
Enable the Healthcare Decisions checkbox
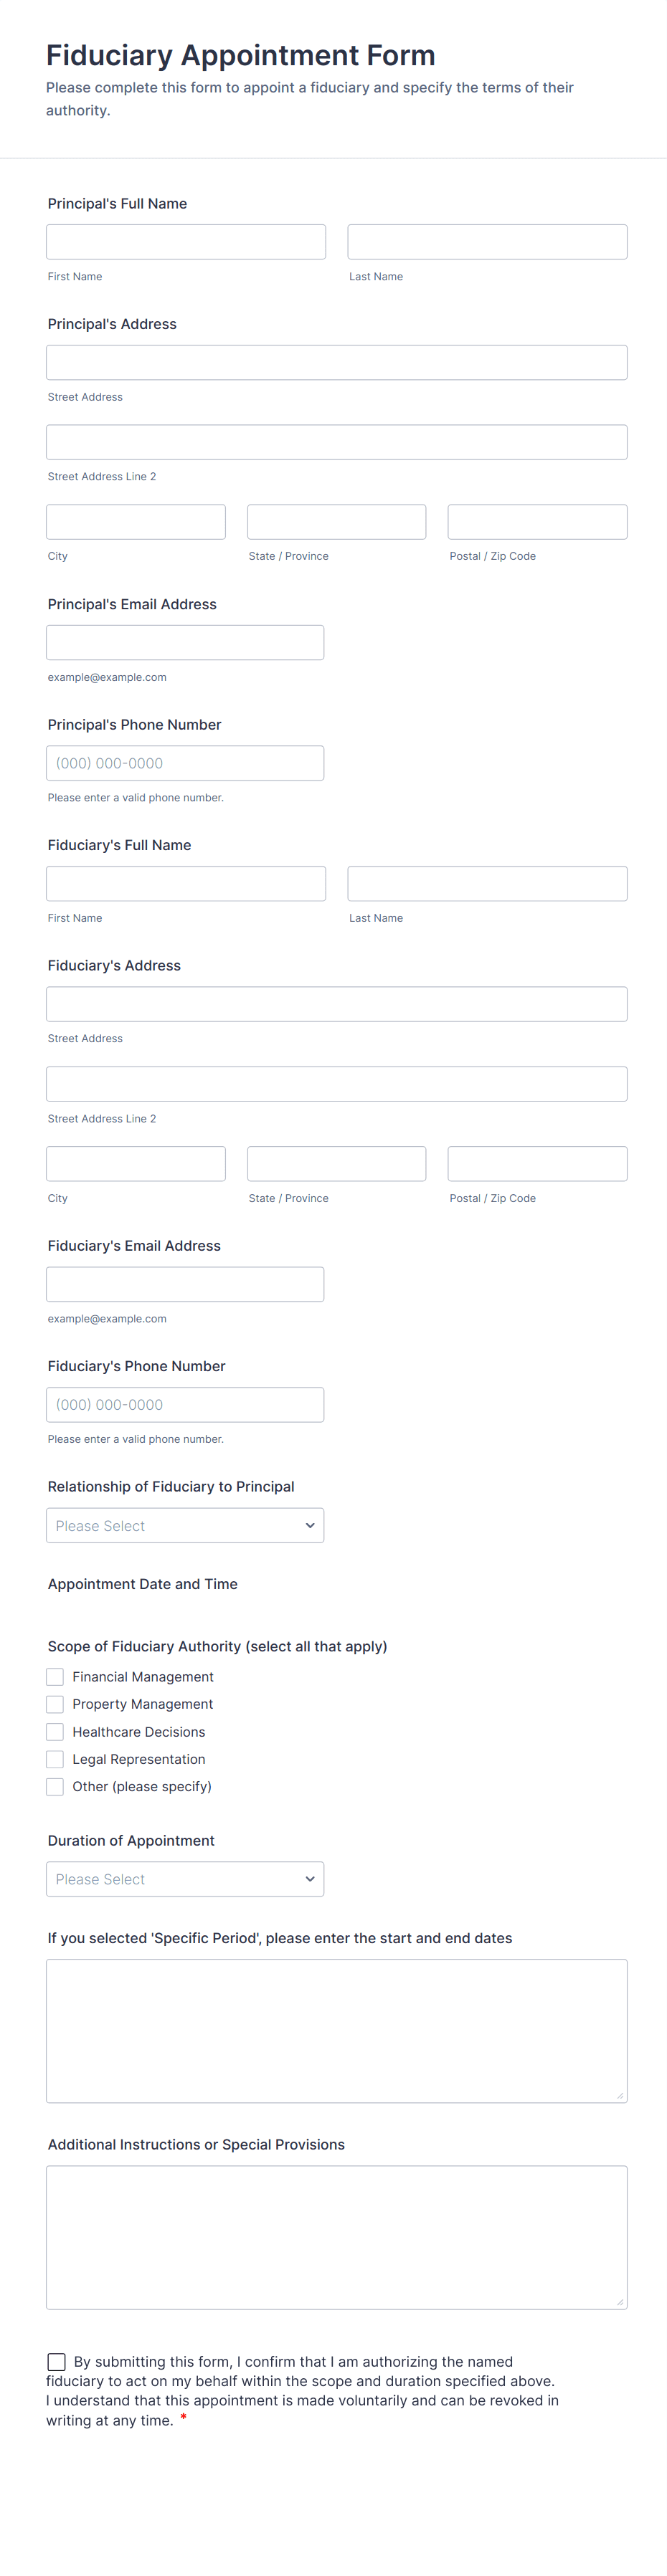(x=55, y=1731)
